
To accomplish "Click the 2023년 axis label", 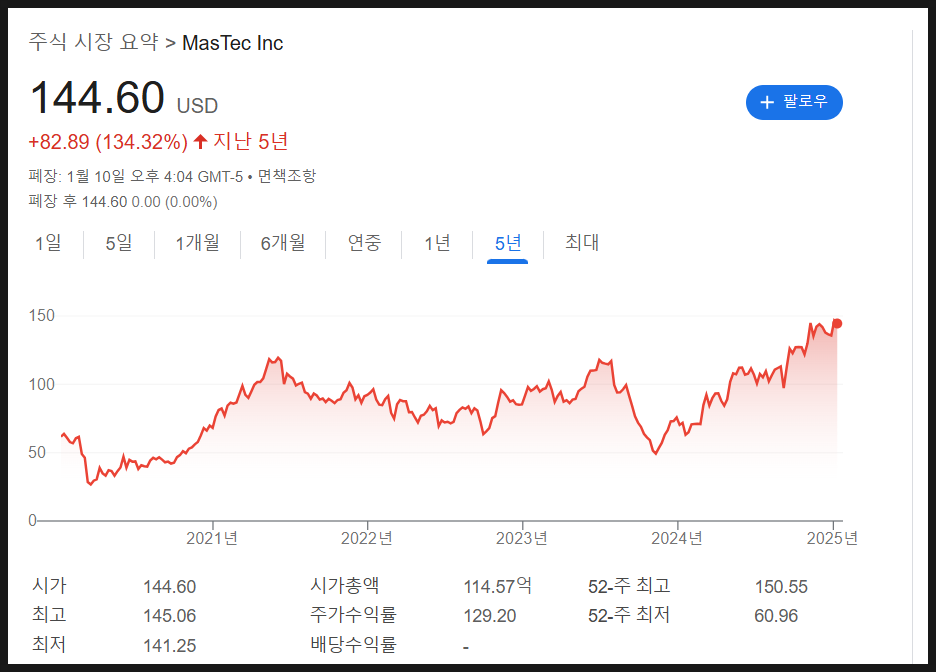I will point(522,538).
